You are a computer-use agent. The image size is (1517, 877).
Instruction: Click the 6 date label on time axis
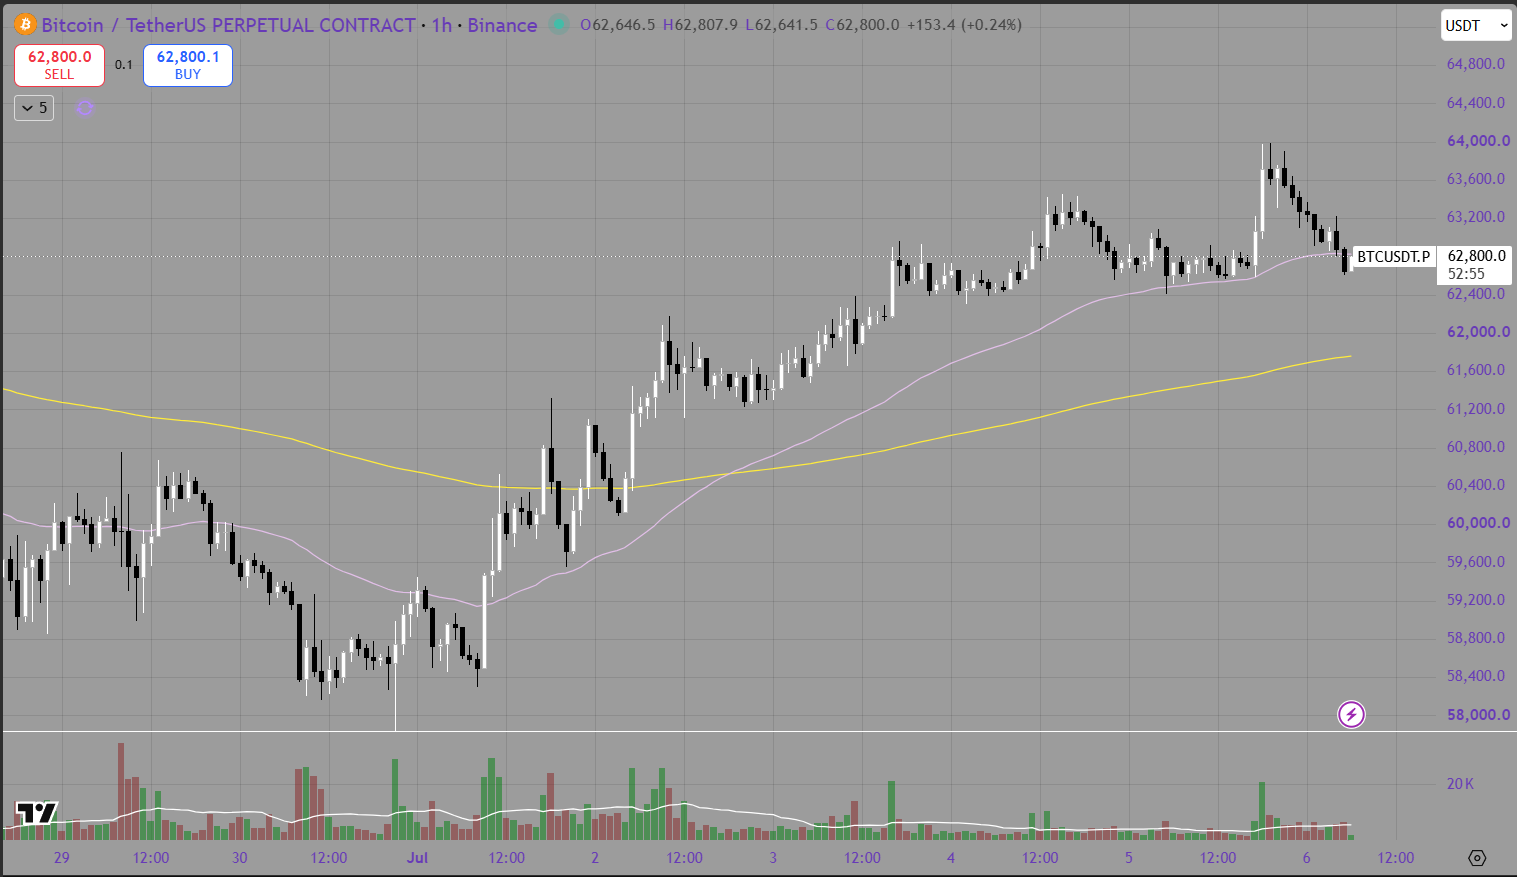[x=1307, y=858]
